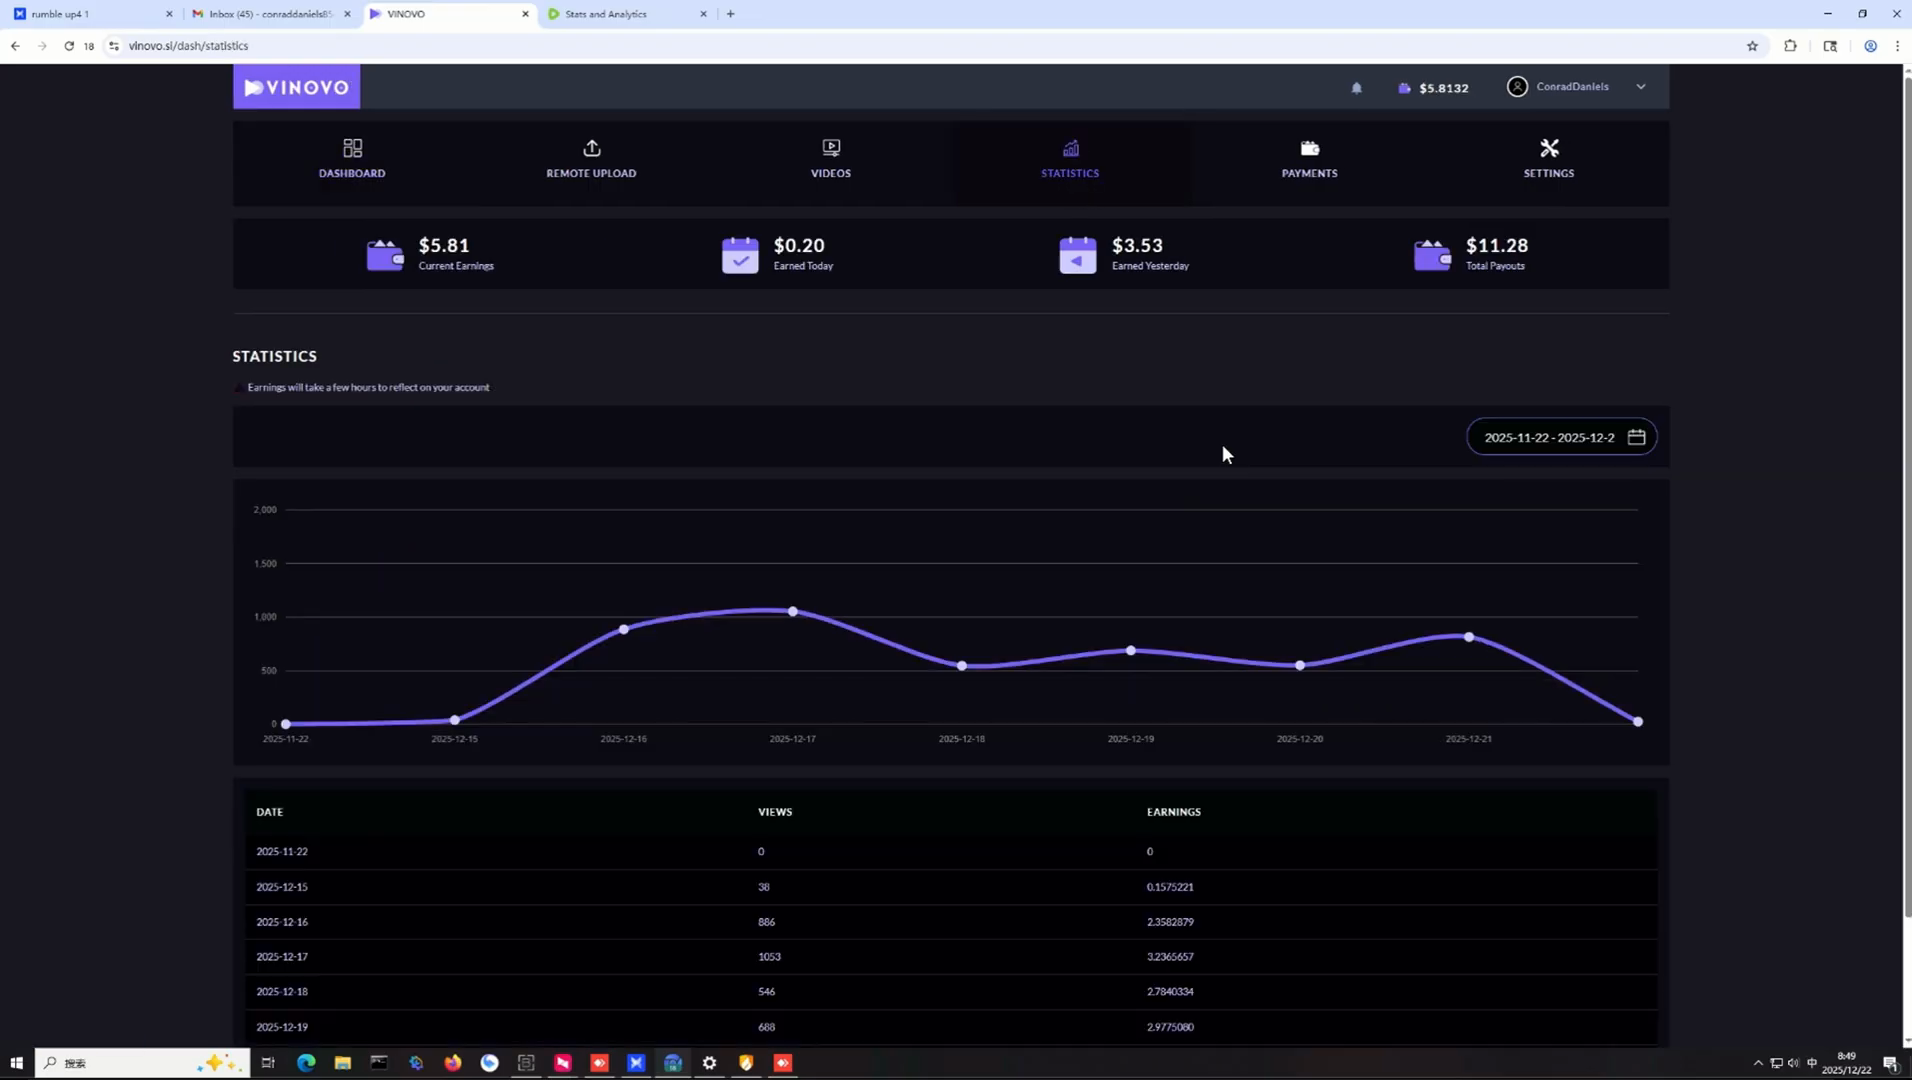The width and height of the screenshot is (1912, 1080).
Task: Open Firefox from the taskbar
Action: [453, 1063]
